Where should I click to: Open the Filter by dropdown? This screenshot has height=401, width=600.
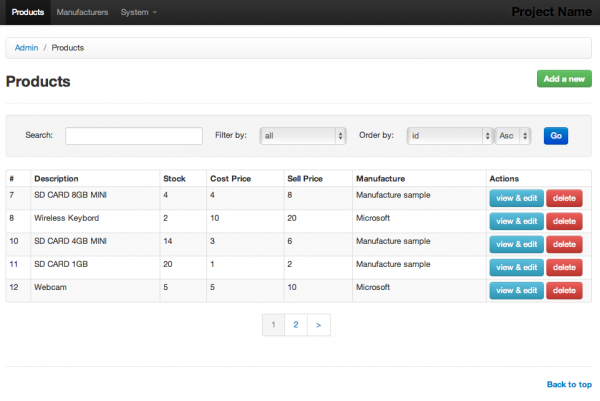pyautogui.click(x=302, y=135)
